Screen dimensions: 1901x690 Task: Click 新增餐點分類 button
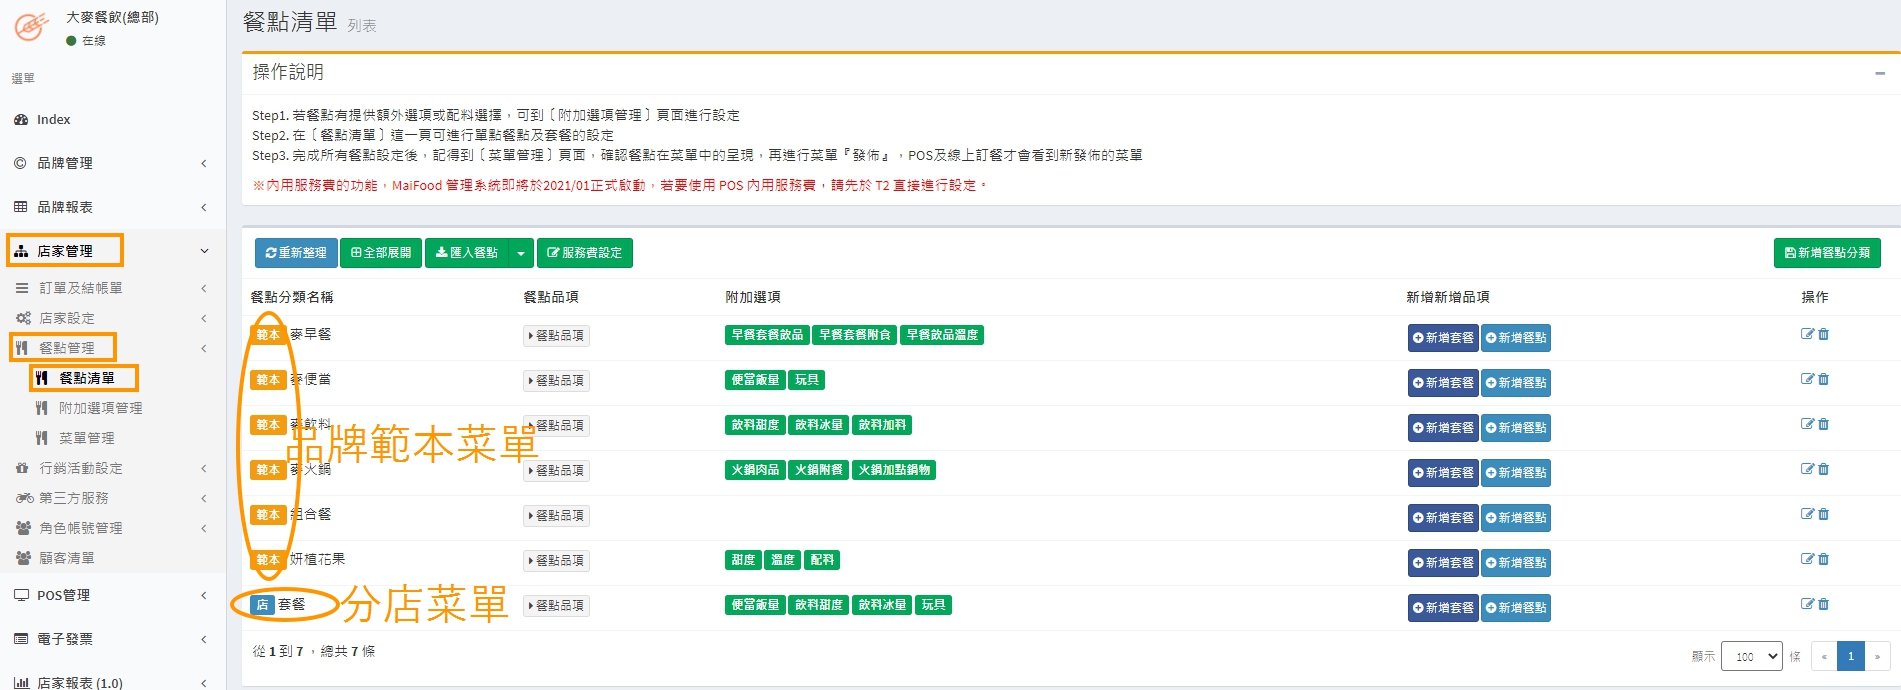(x=1826, y=253)
